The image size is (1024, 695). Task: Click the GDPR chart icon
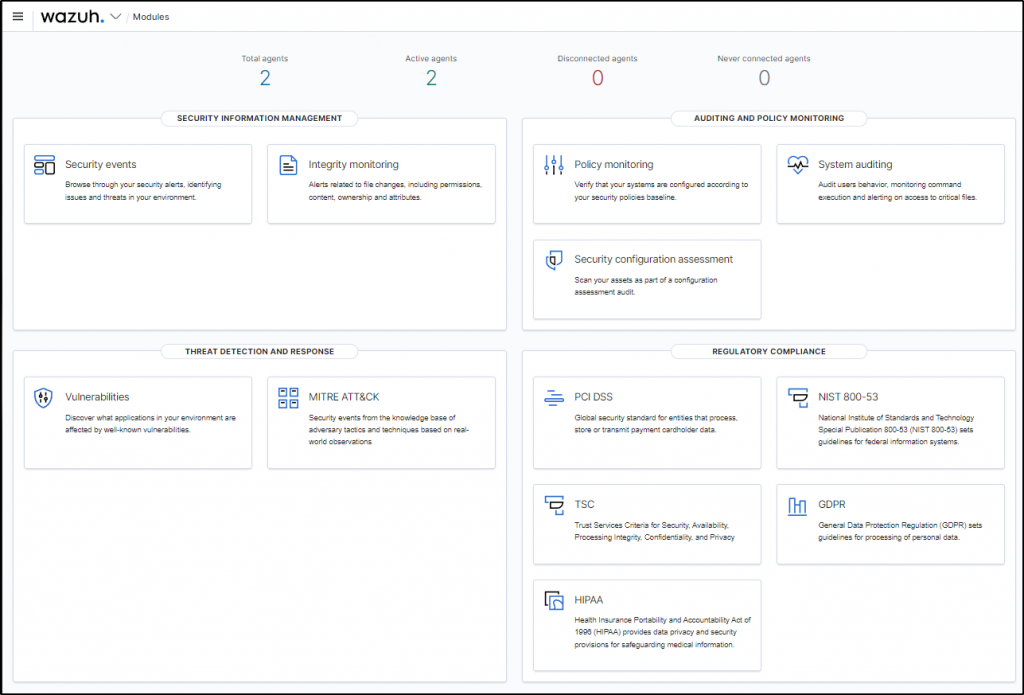[x=797, y=506]
